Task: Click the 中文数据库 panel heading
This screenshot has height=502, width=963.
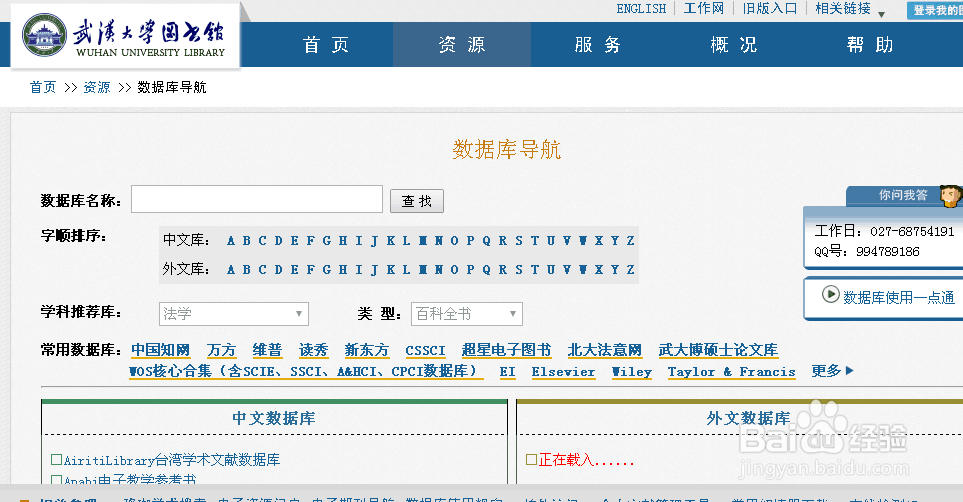Action: (x=274, y=418)
